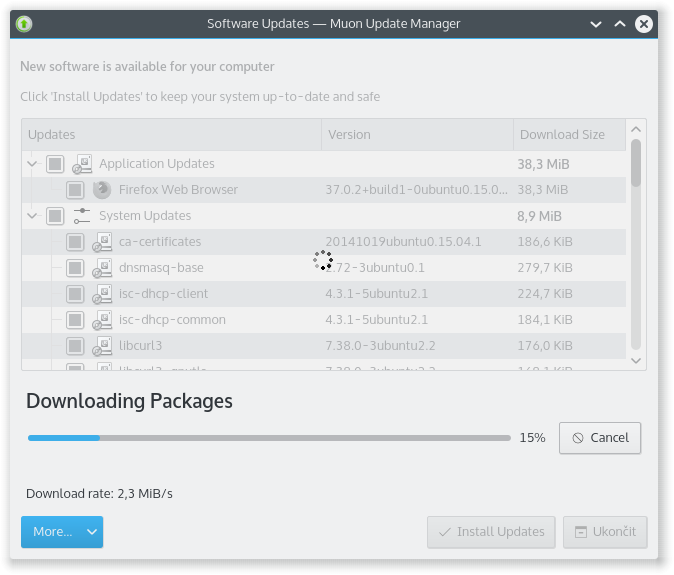Collapse the Application Updates group
674x575 pixels.
pyautogui.click(x=32, y=164)
